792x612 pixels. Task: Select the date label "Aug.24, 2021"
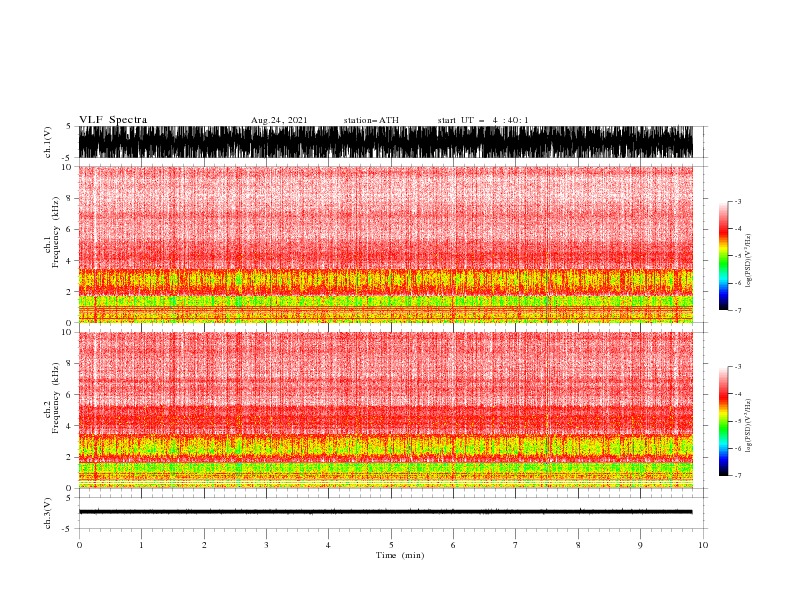pos(279,120)
